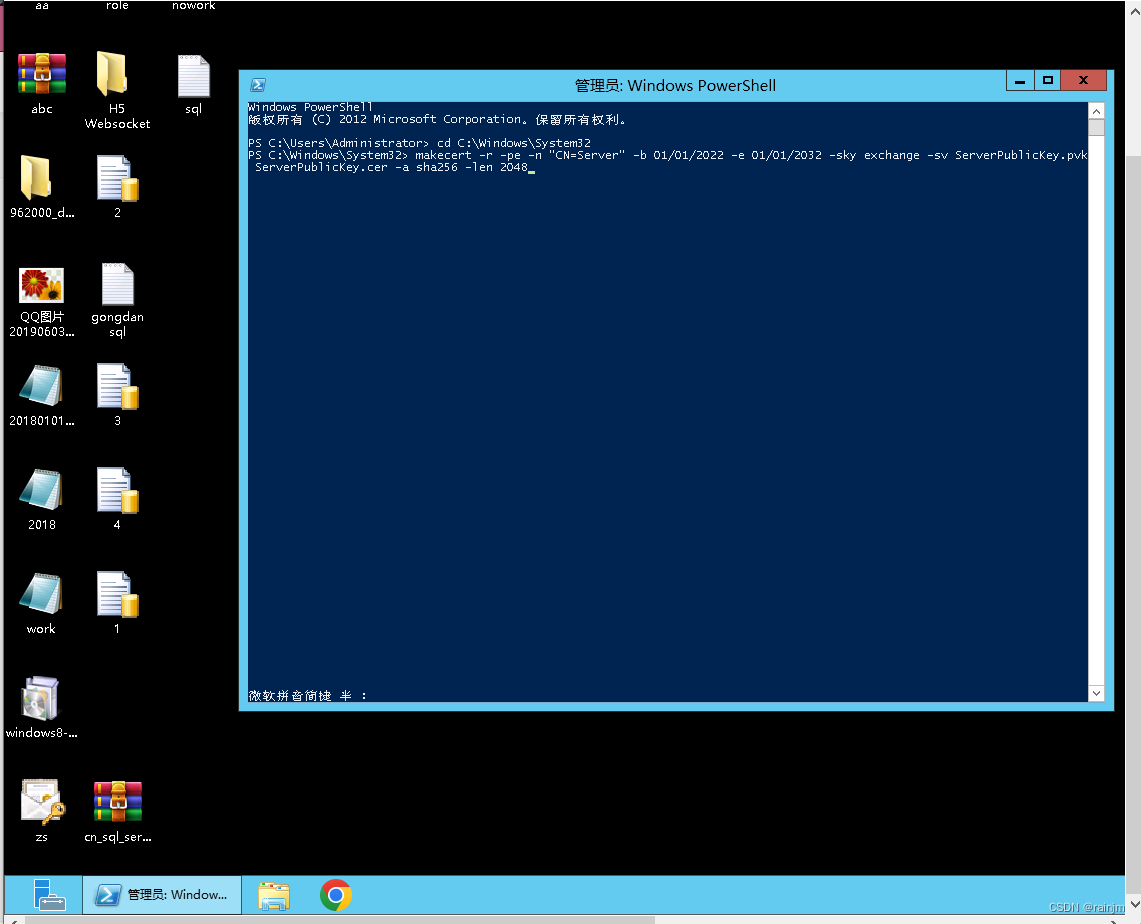Maximize the PowerShell window
The height and width of the screenshot is (924, 1141).
coord(1047,81)
